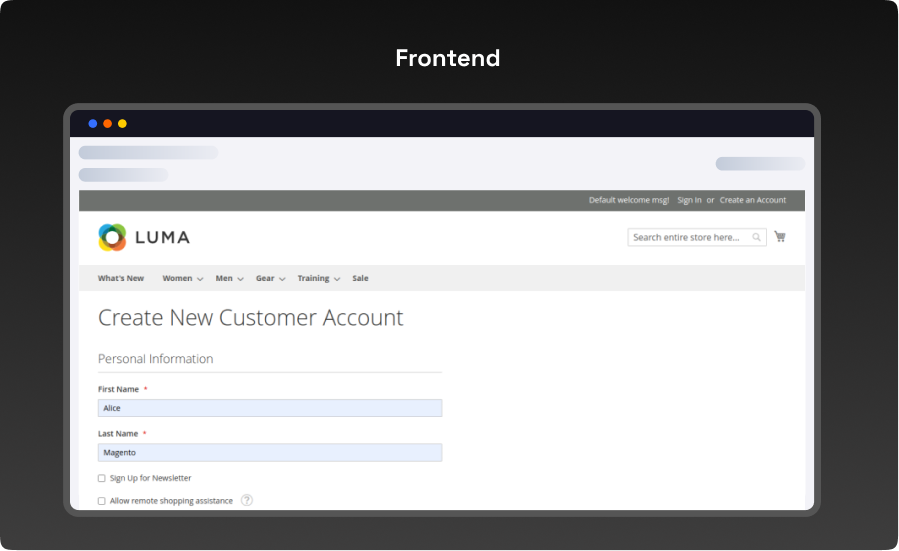
Task: Click the First Name input field
Action: pyautogui.click(x=270, y=408)
